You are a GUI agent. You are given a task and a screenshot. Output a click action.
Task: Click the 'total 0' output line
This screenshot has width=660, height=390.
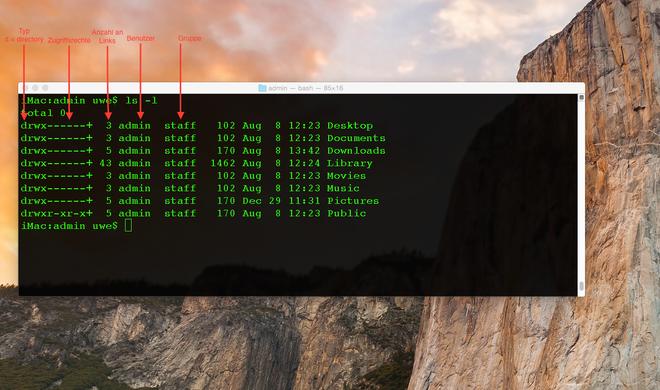[x=43, y=113]
